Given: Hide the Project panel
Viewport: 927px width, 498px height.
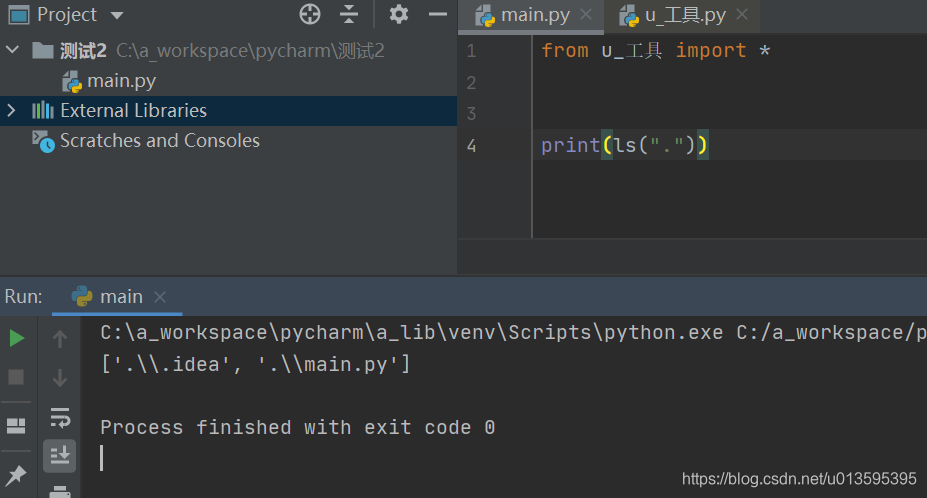Looking at the screenshot, I should click(437, 14).
